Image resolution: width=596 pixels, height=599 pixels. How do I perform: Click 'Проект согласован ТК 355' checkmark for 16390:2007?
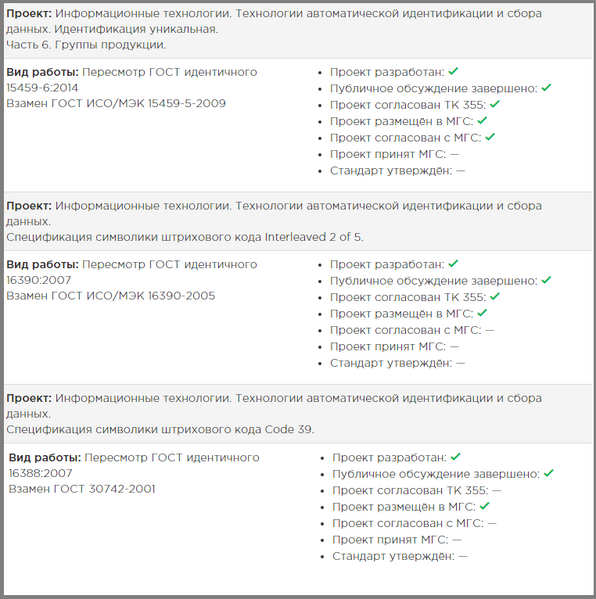pos(495,296)
